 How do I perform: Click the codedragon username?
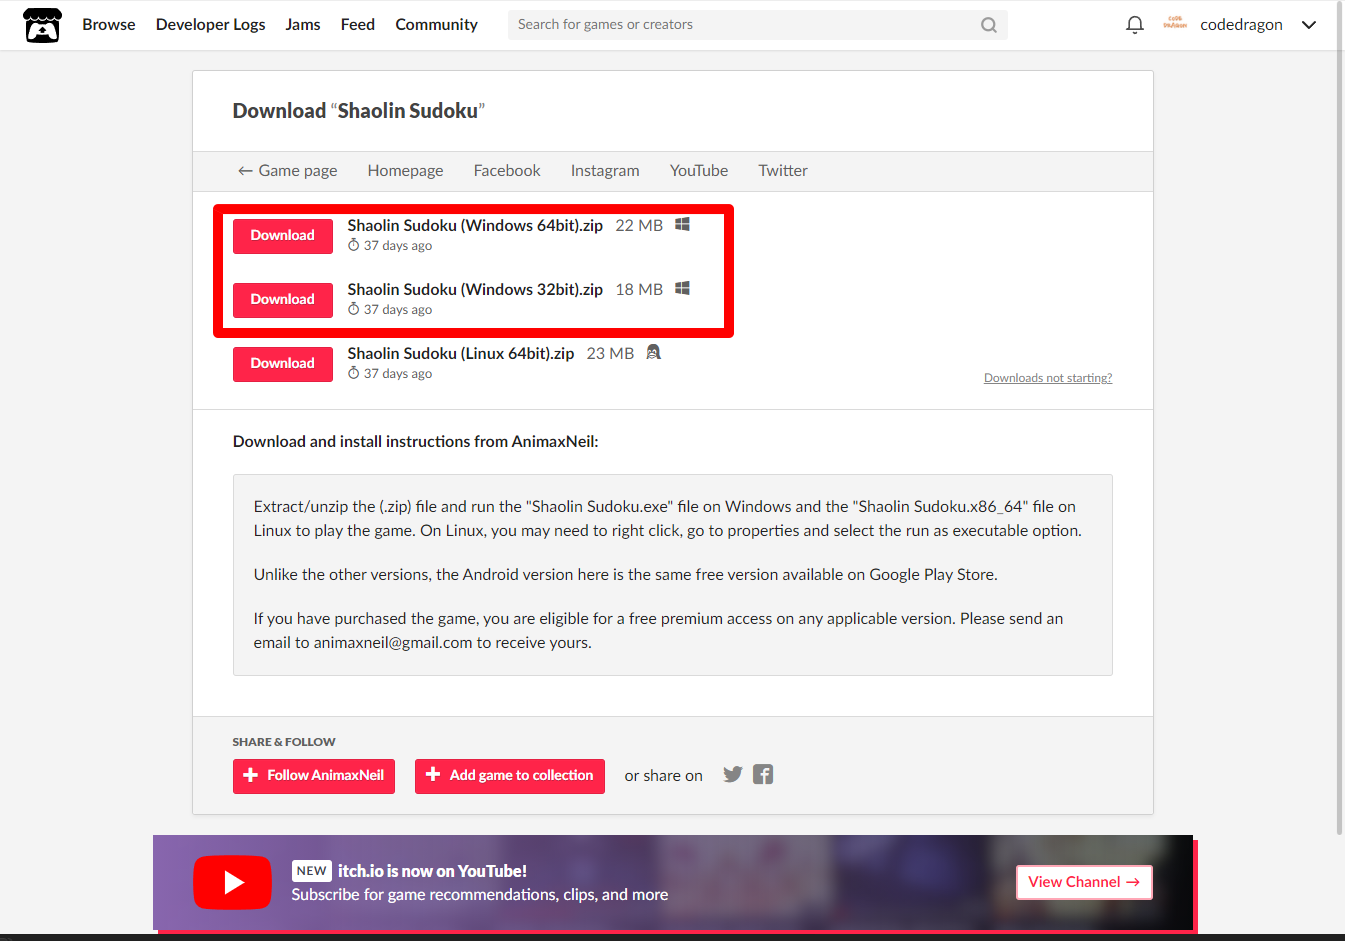click(1241, 25)
